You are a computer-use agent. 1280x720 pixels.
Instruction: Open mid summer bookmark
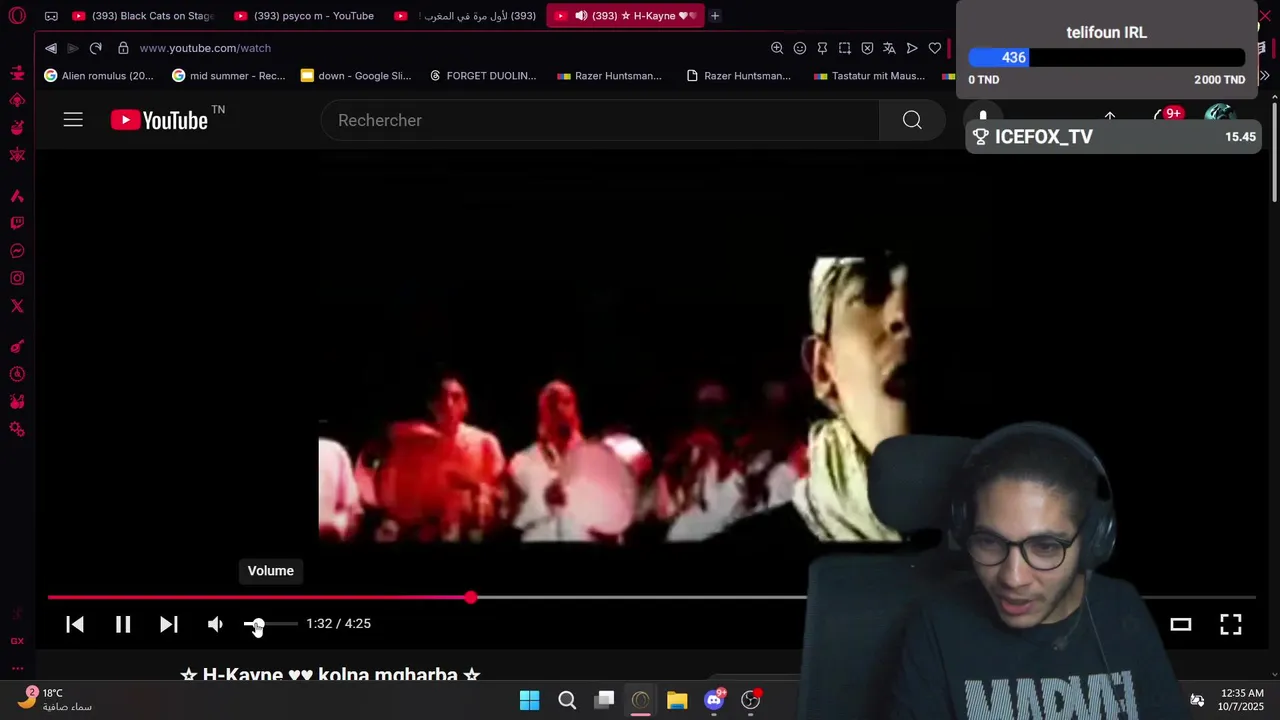click(229, 76)
